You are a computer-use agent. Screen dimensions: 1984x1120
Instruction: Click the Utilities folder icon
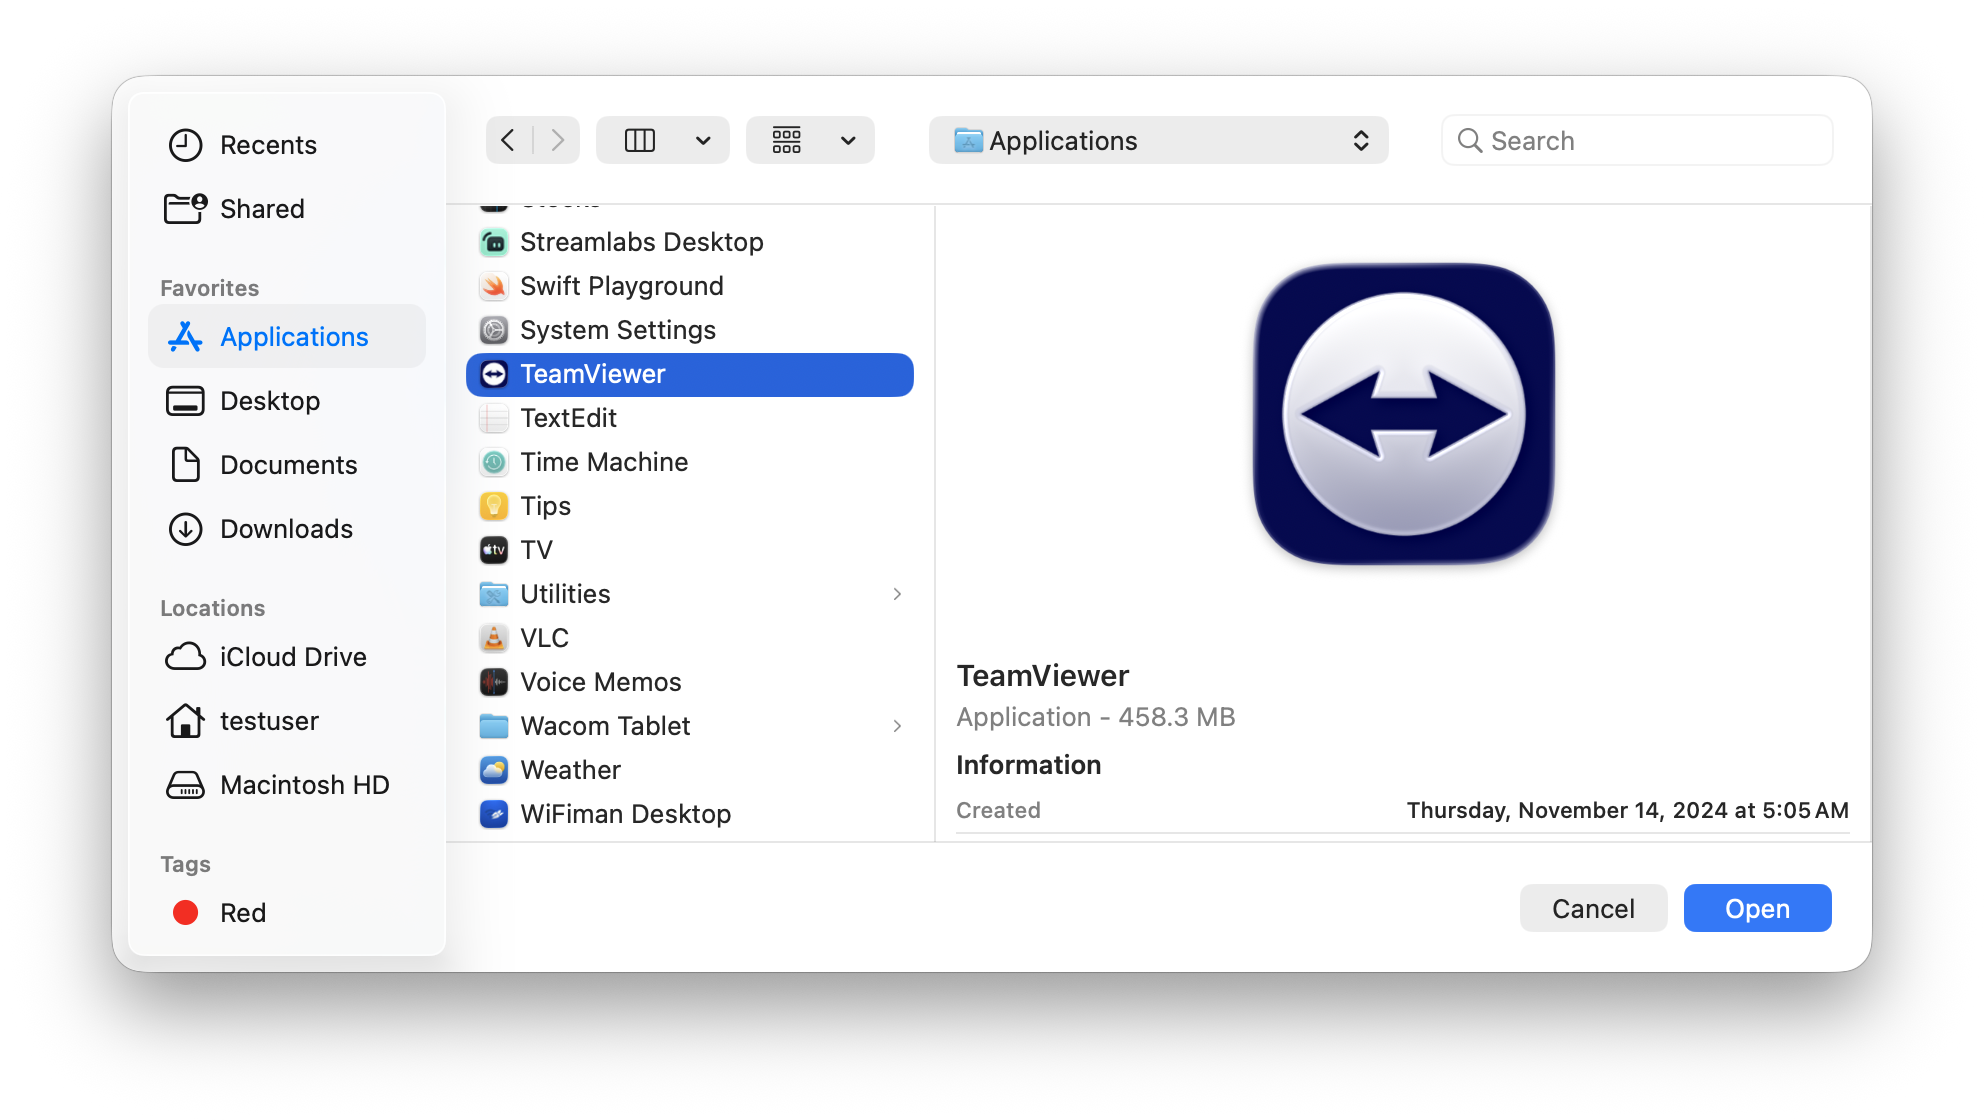pos(494,594)
